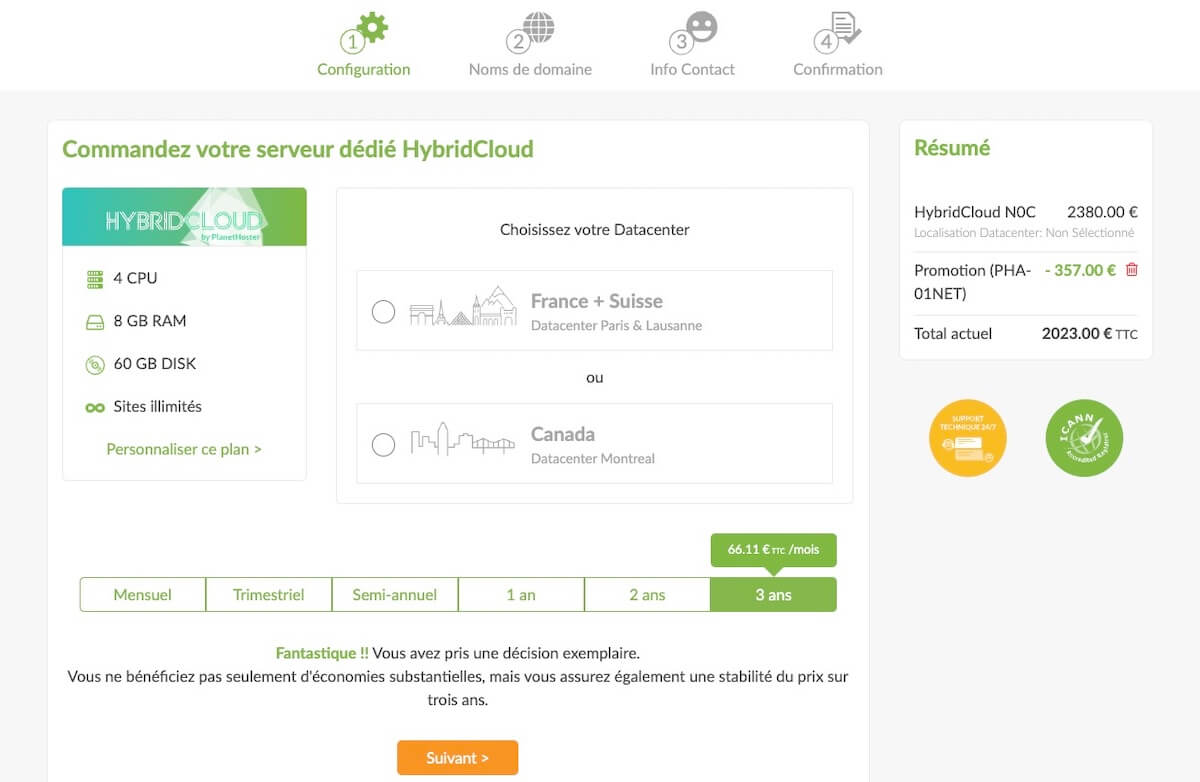Choose the Trimestriel billing period
This screenshot has height=782, width=1200.
[x=269, y=594]
